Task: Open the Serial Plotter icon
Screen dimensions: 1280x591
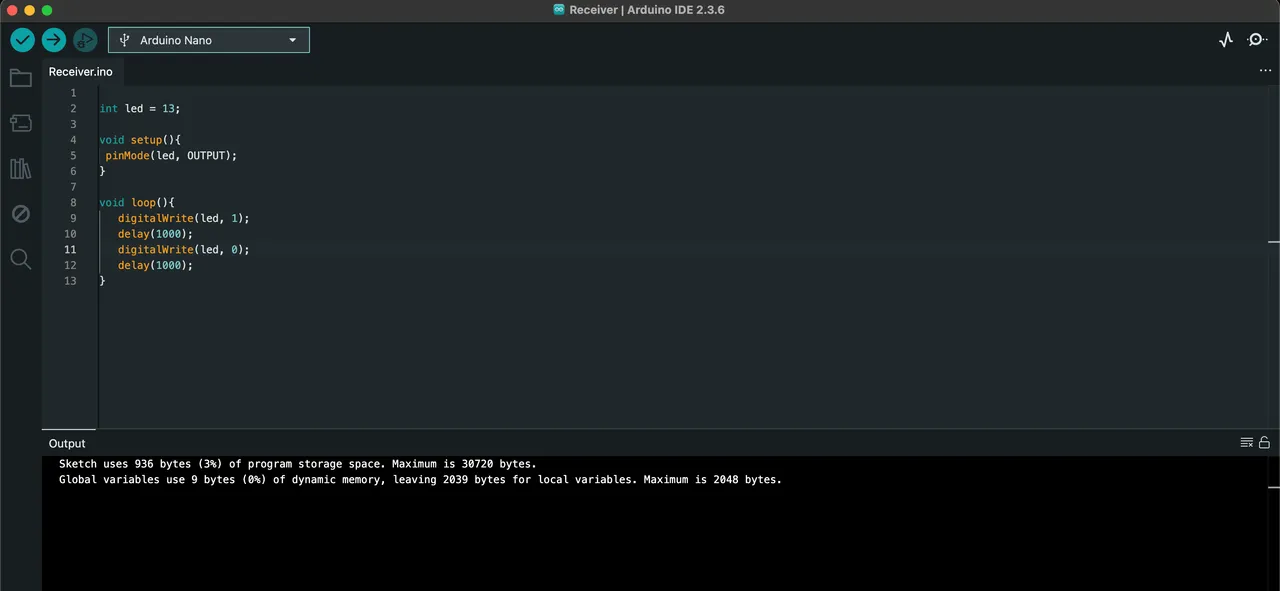Action: click(1226, 40)
